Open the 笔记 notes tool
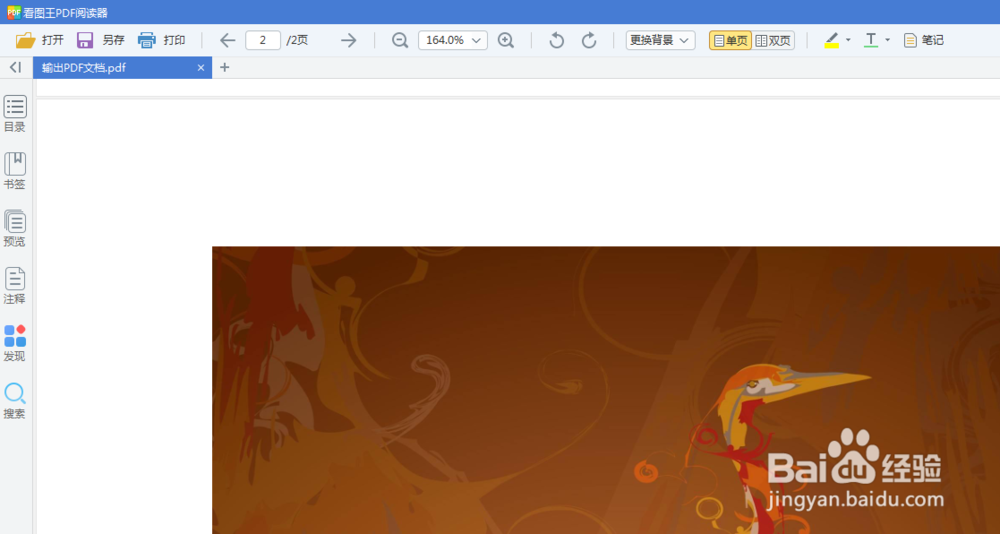1000x534 pixels. tap(923, 40)
